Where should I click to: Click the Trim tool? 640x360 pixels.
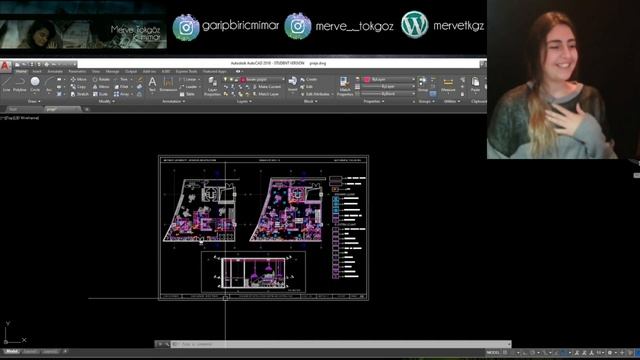tap(121, 79)
